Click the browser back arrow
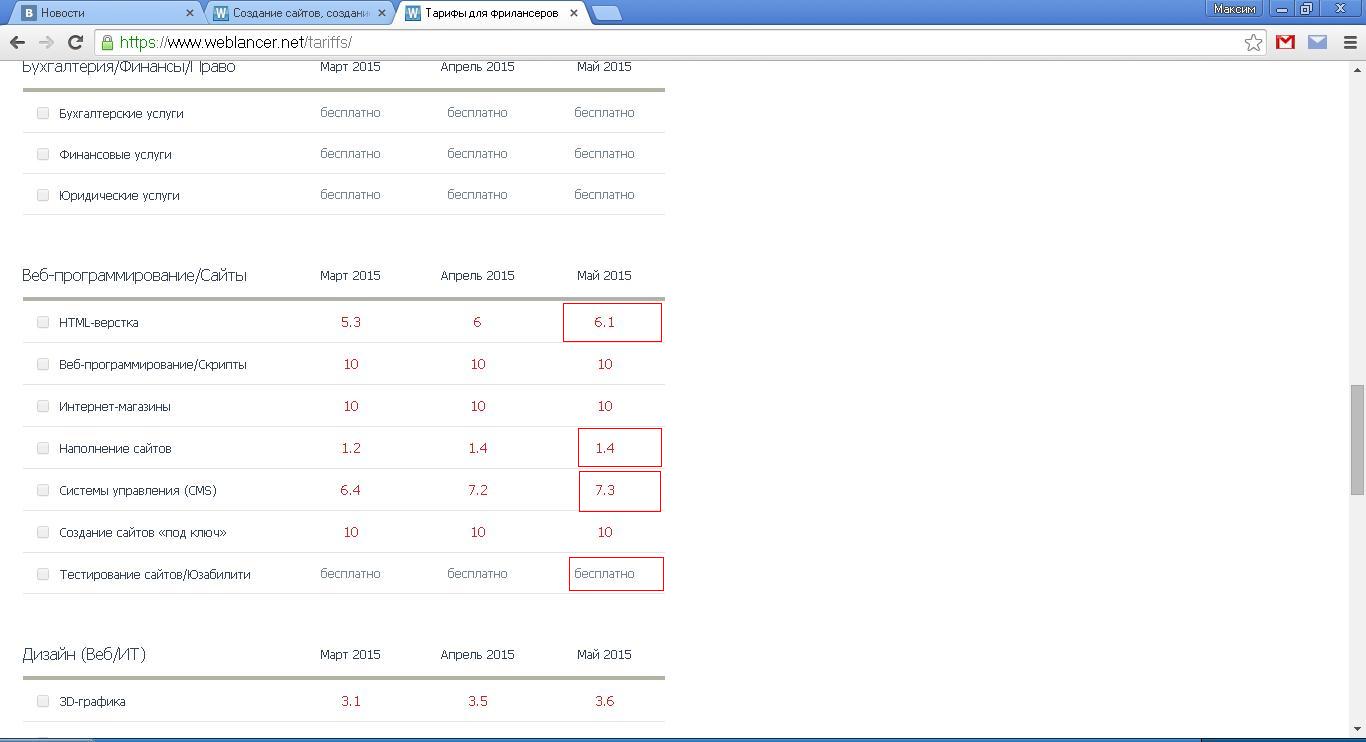The image size is (1366, 742). 17,42
